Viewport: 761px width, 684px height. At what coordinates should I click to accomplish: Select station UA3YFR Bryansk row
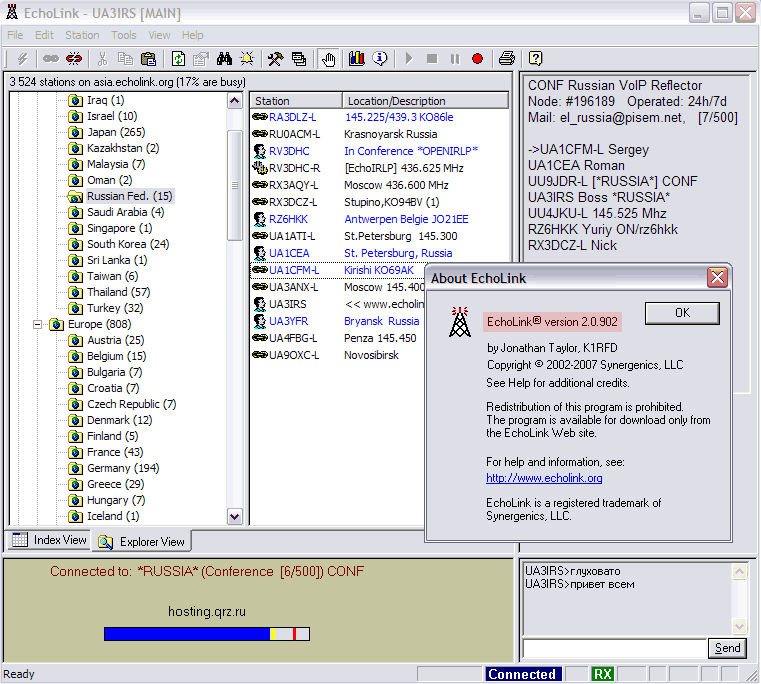(x=338, y=321)
